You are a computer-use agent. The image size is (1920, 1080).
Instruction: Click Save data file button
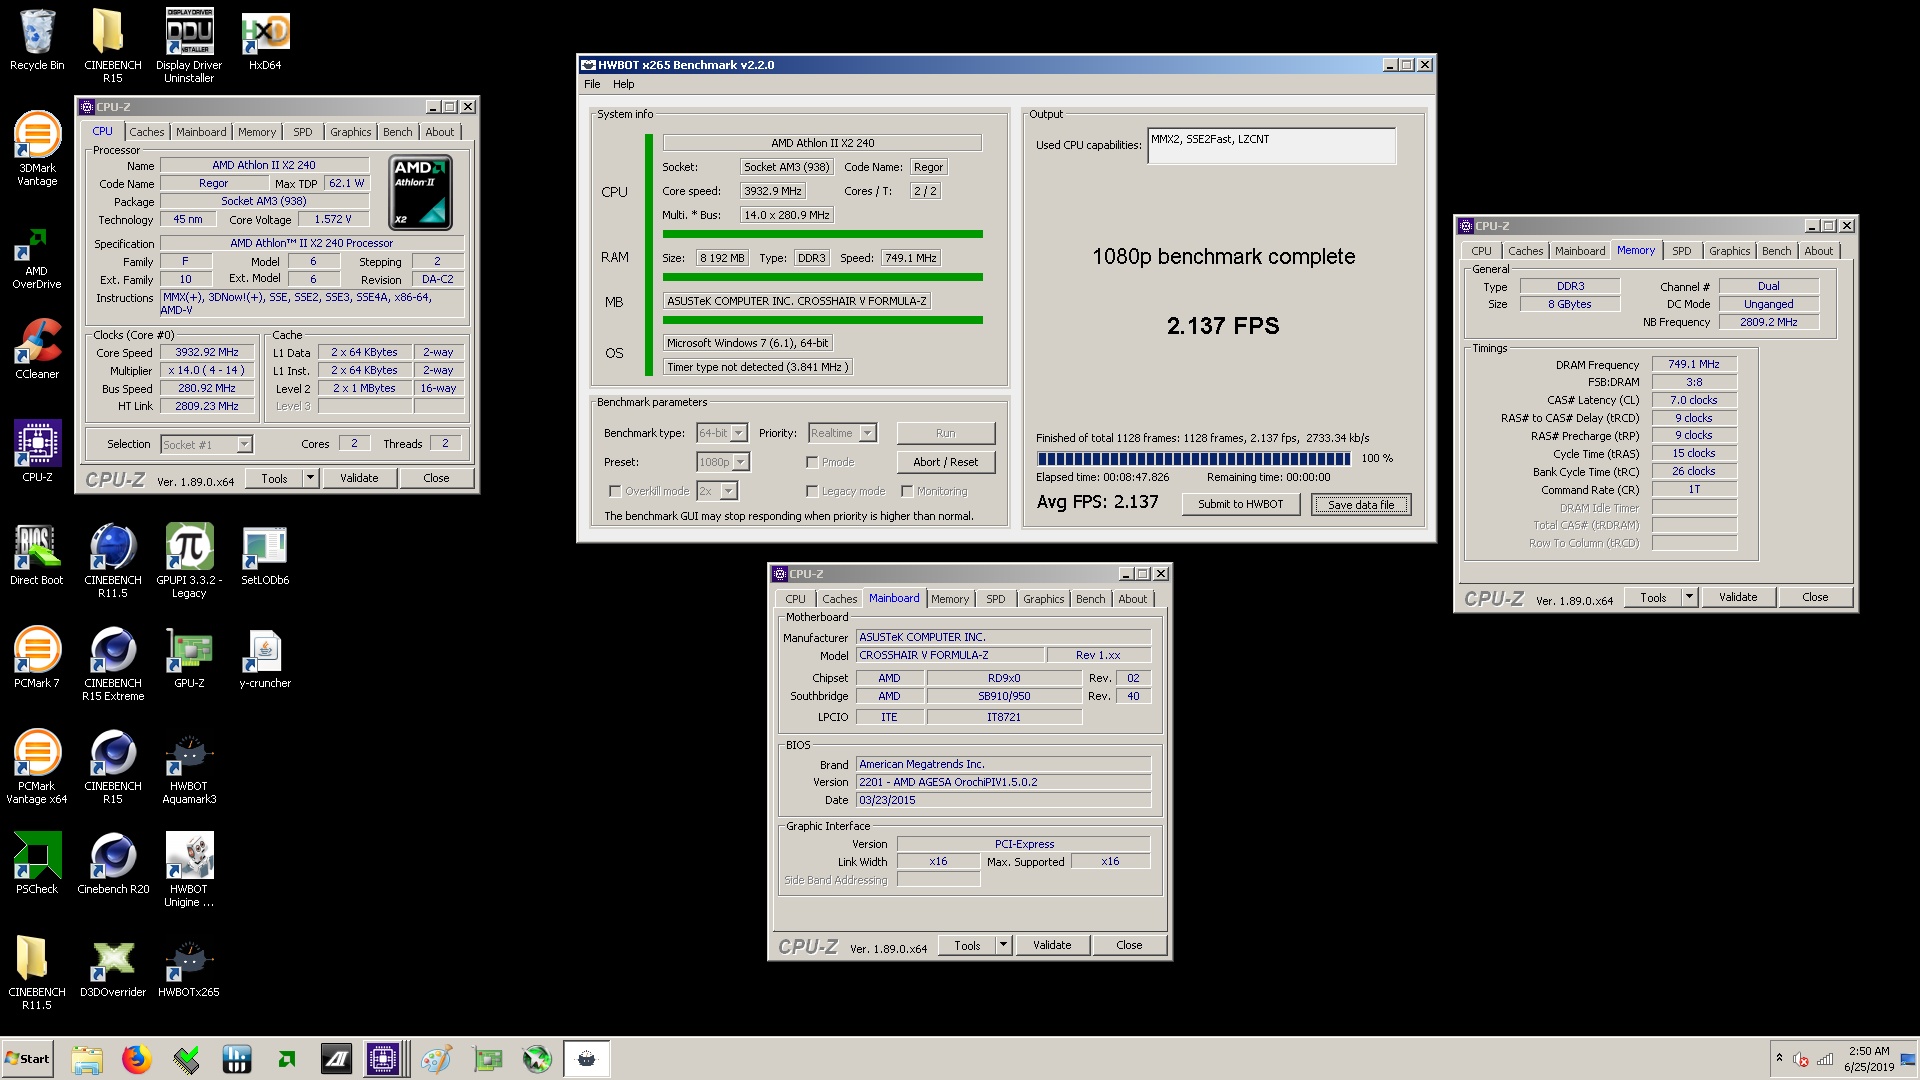(1360, 504)
